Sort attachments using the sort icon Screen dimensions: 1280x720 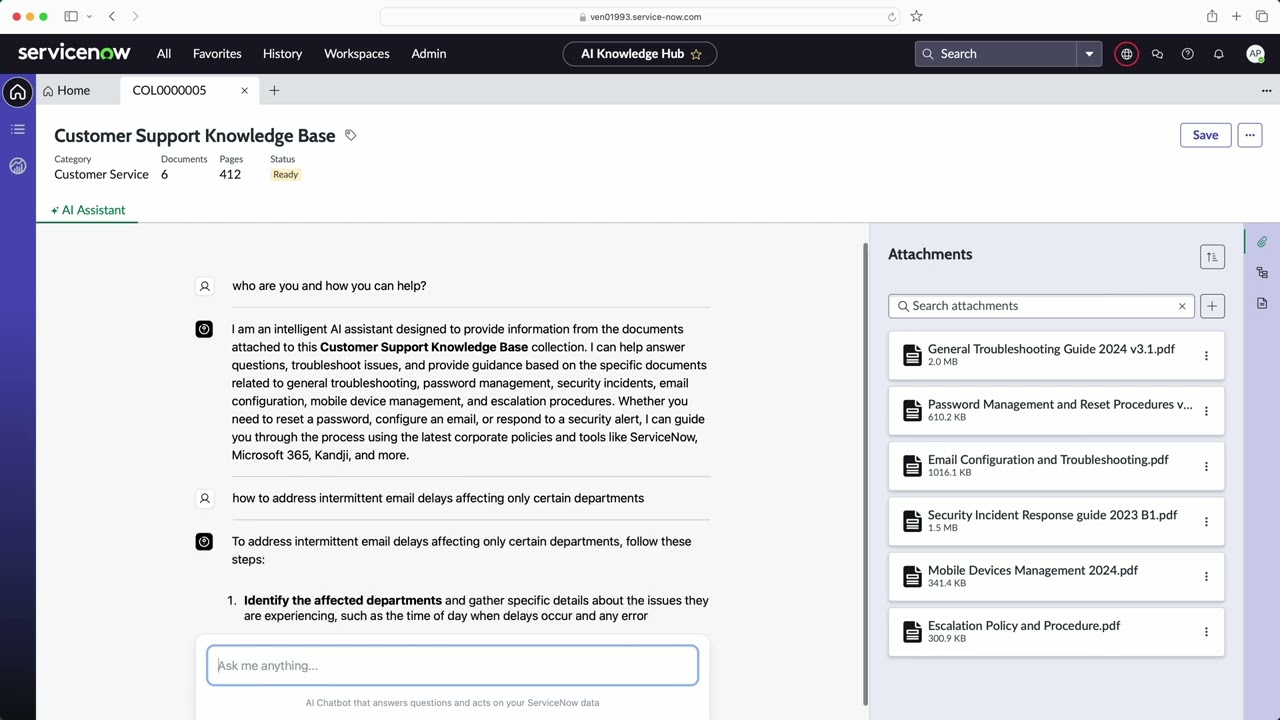(x=1212, y=257)
